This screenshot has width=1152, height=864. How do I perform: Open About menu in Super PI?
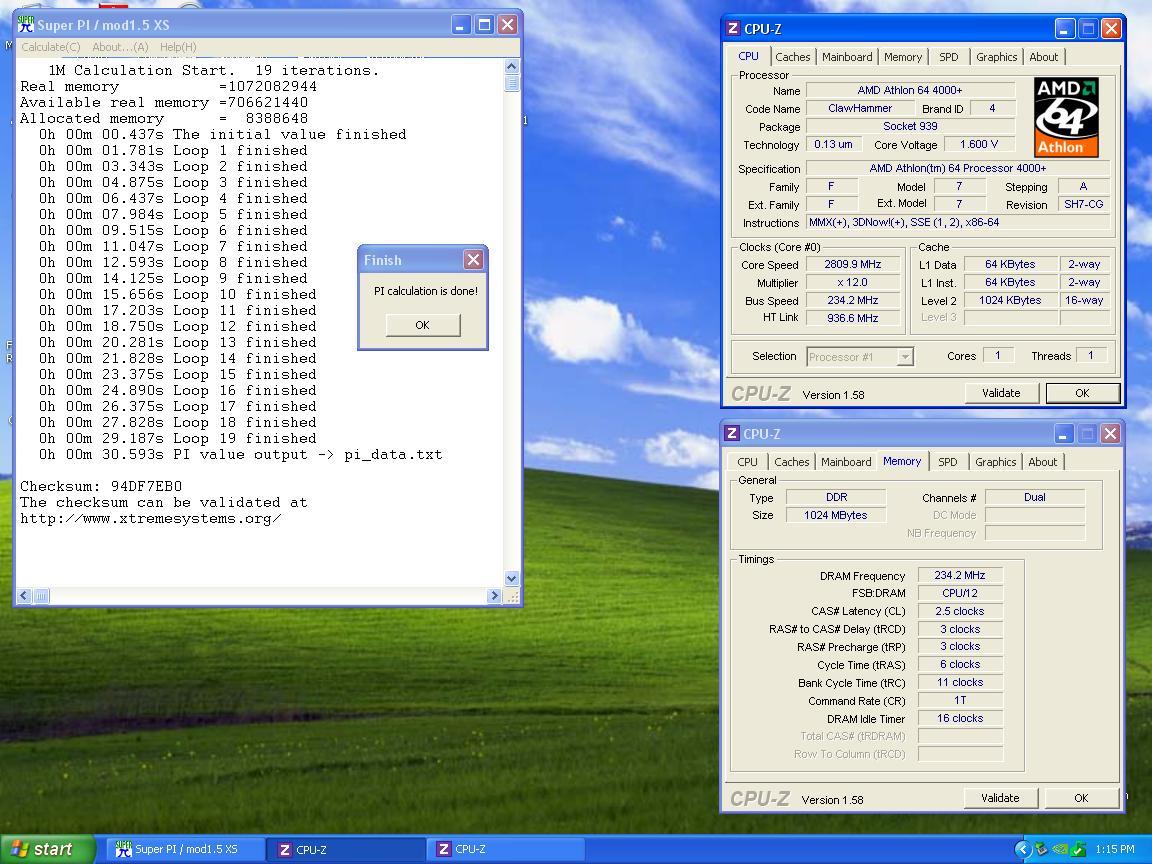pos(120,47)
